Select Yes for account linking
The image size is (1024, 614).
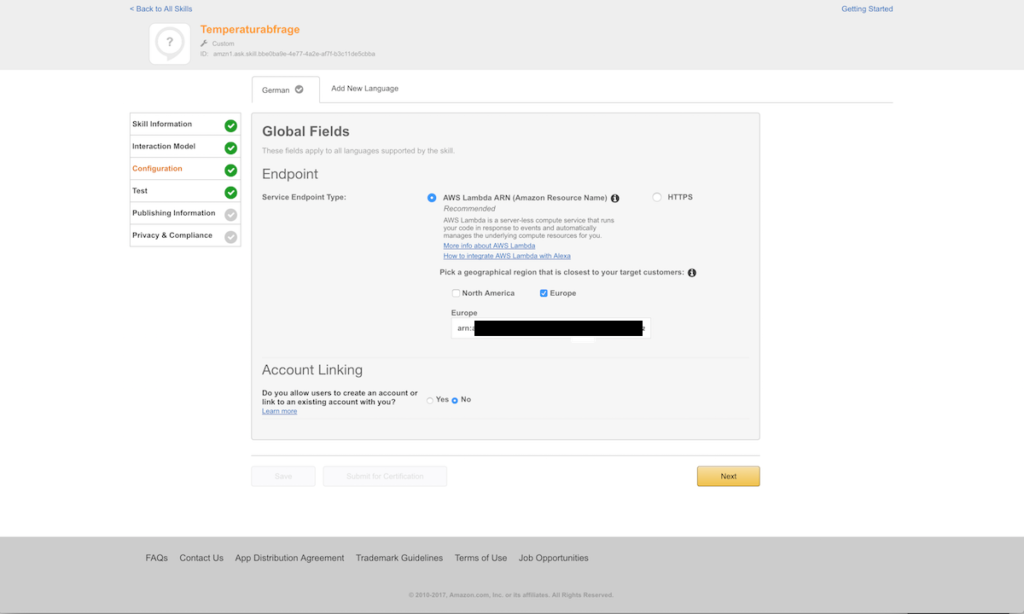[x=432, y=399]
